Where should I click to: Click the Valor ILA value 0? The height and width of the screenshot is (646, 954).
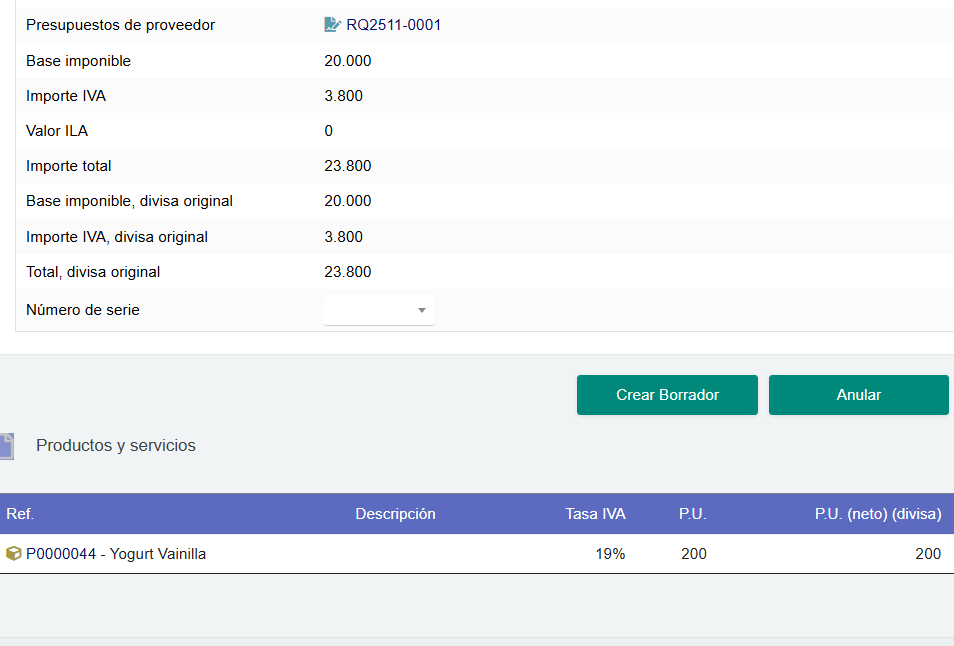pos(329,131)
